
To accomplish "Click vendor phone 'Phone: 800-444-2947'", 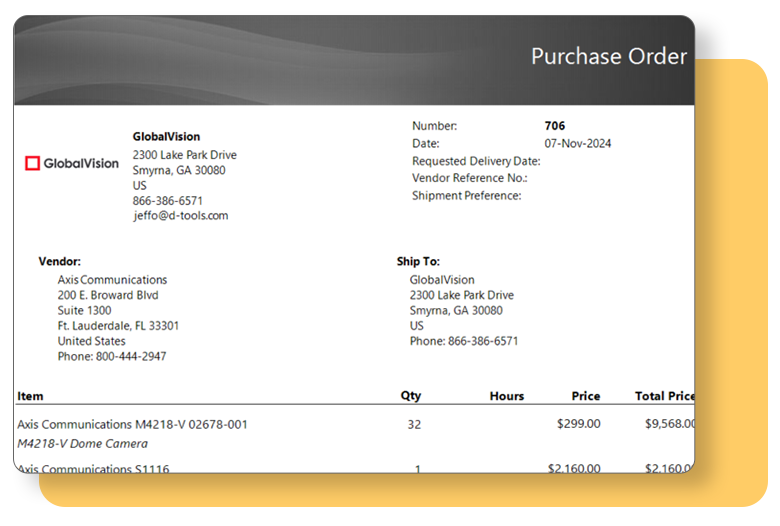I will pos(112,356).
